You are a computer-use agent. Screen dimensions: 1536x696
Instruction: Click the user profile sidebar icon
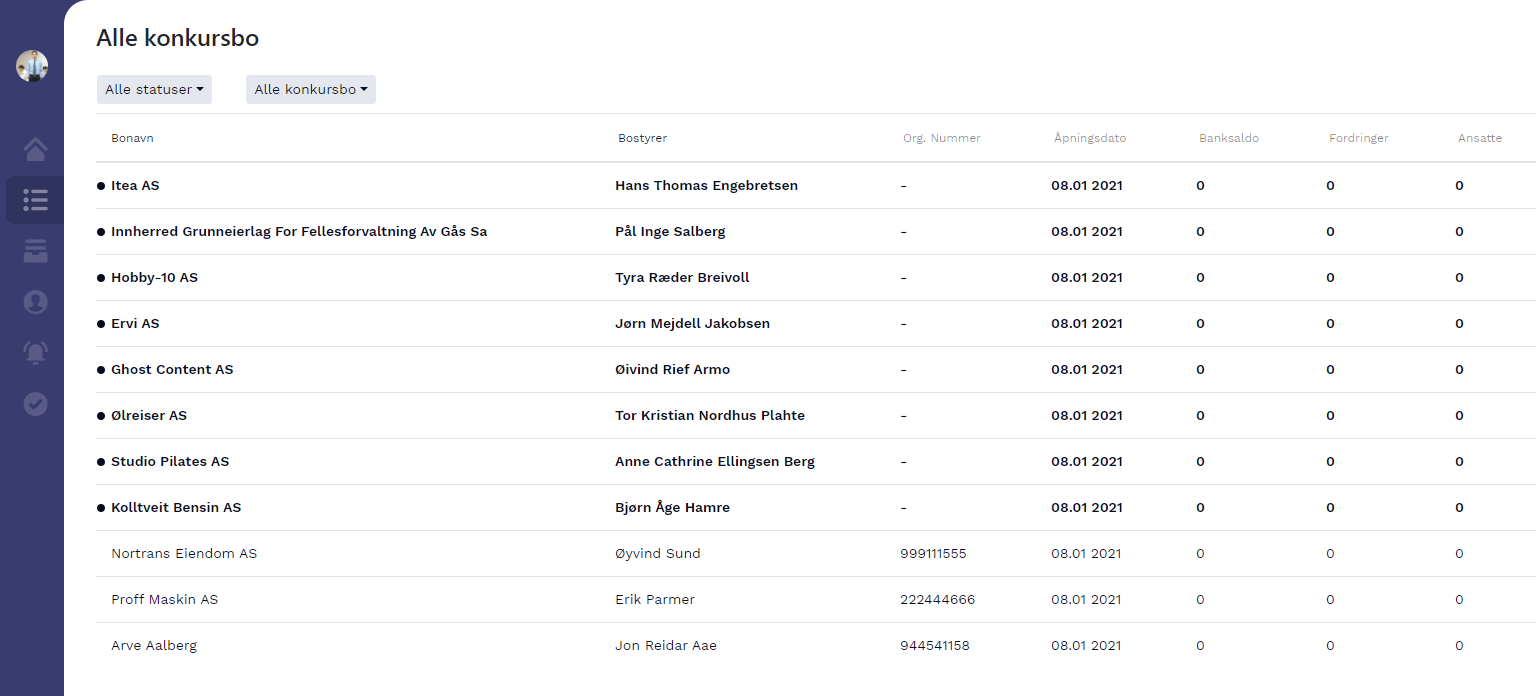(x=35, y=302)
